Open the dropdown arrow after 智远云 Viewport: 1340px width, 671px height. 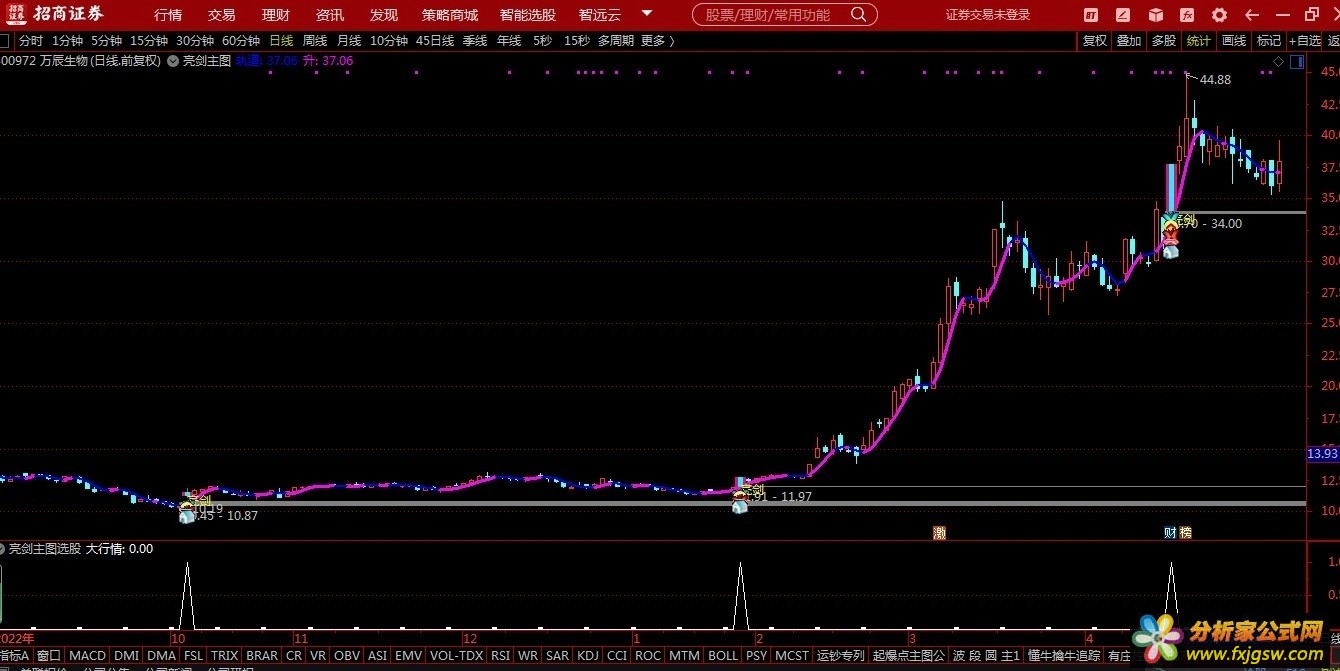[646, 14]
